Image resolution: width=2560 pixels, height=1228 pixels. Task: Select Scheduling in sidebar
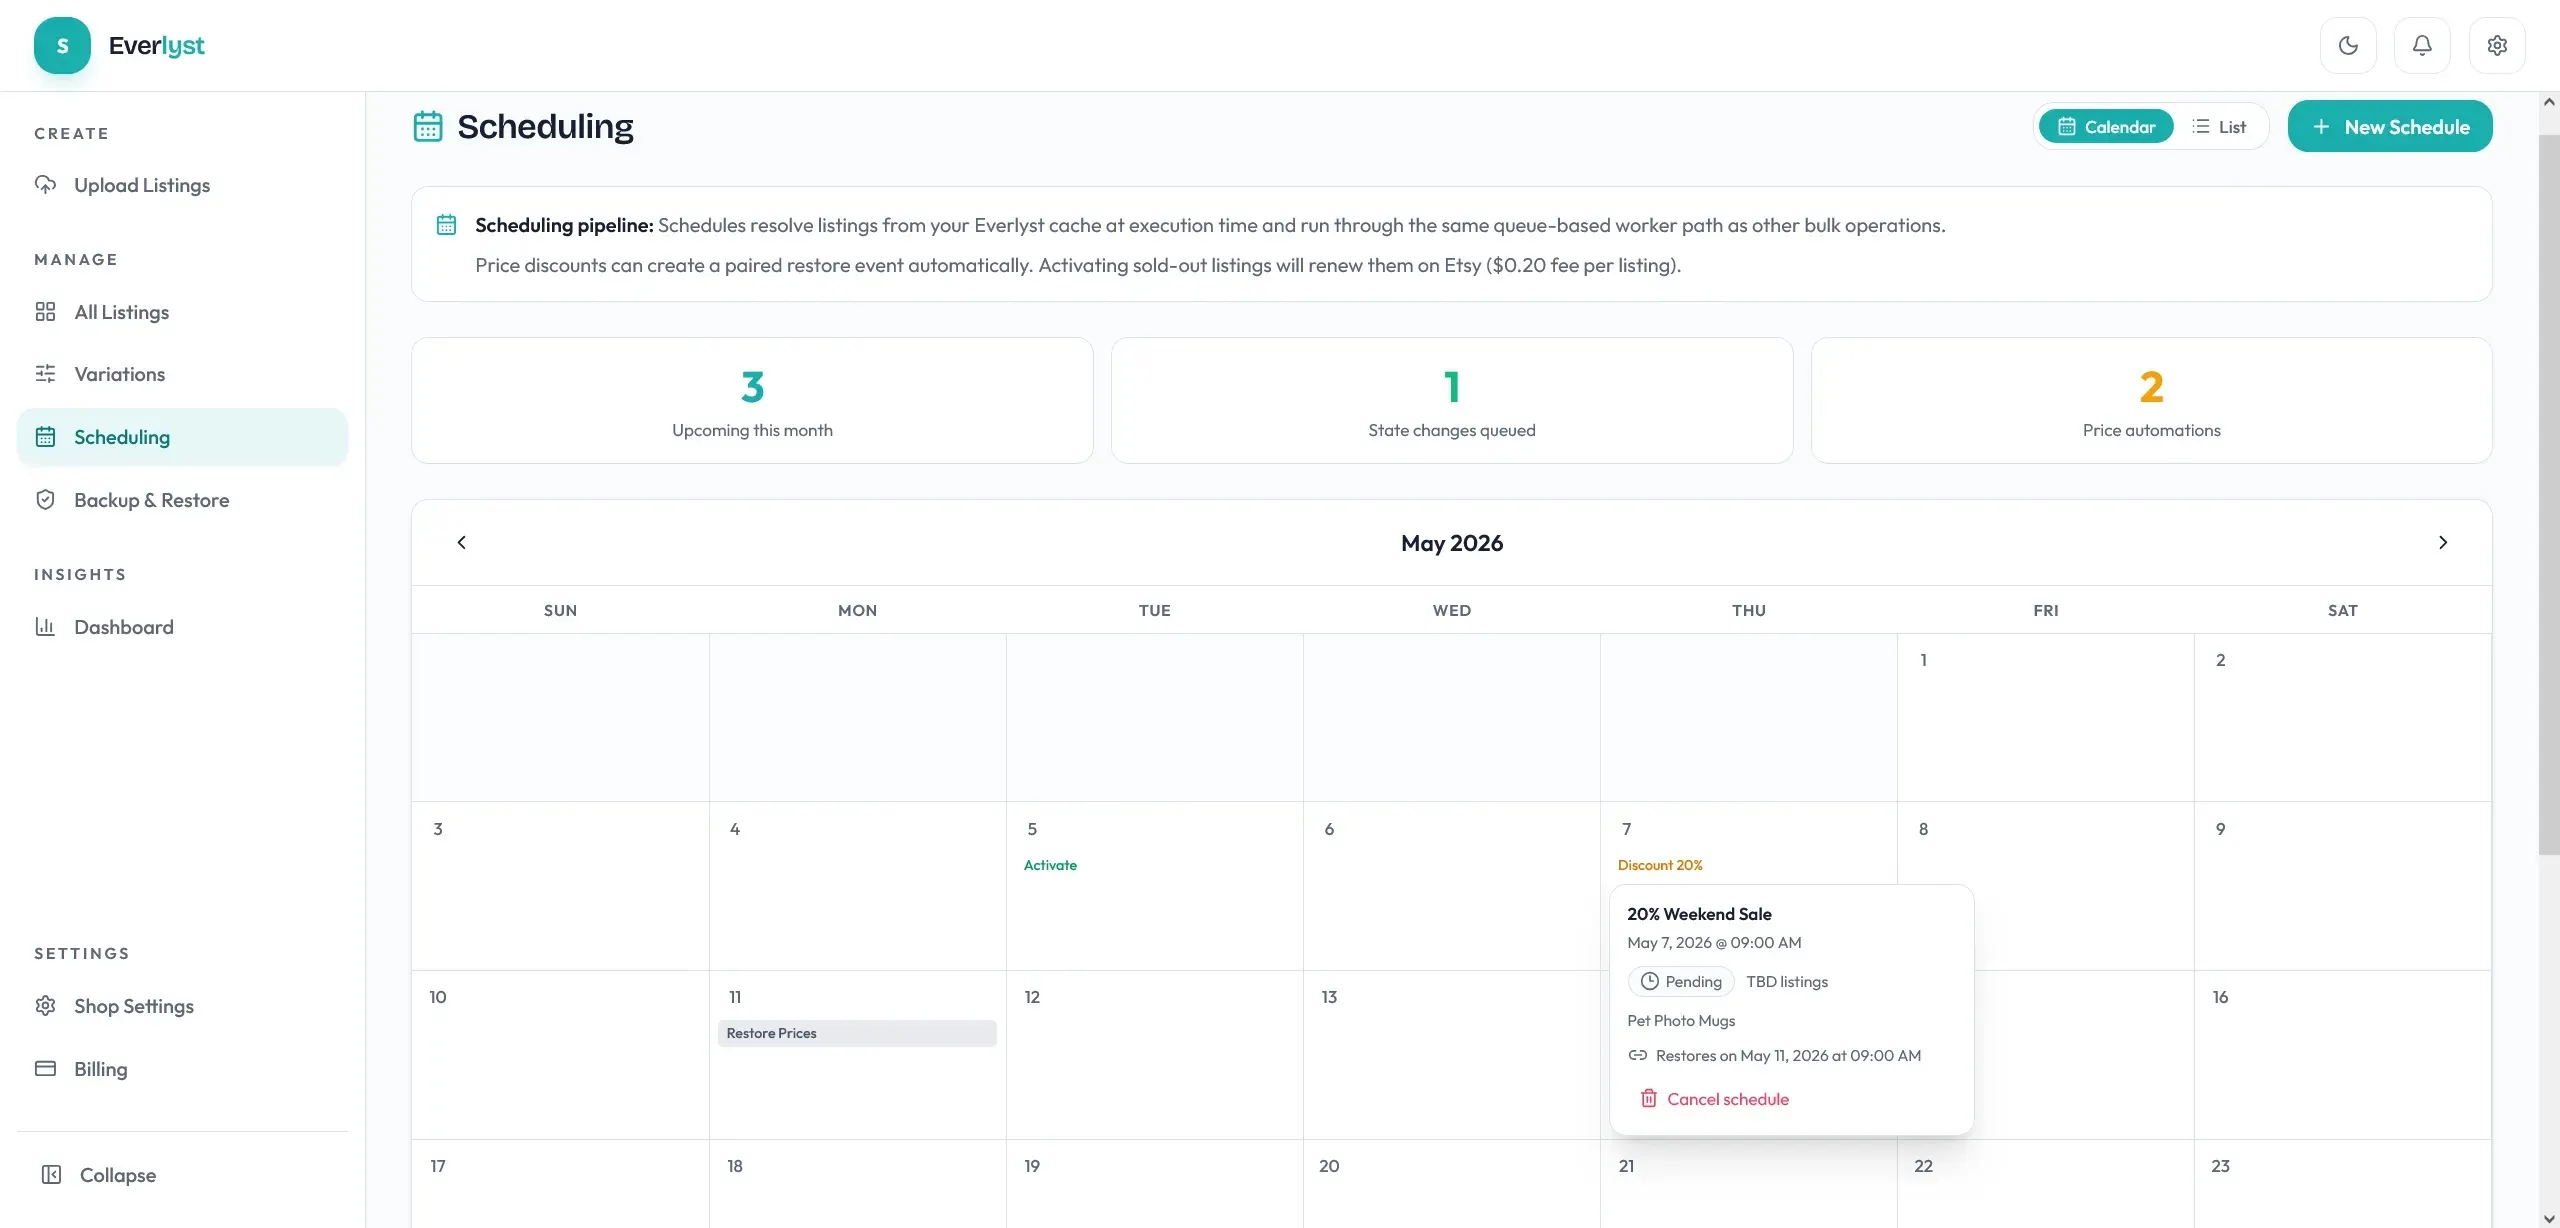tap(182, 437)
